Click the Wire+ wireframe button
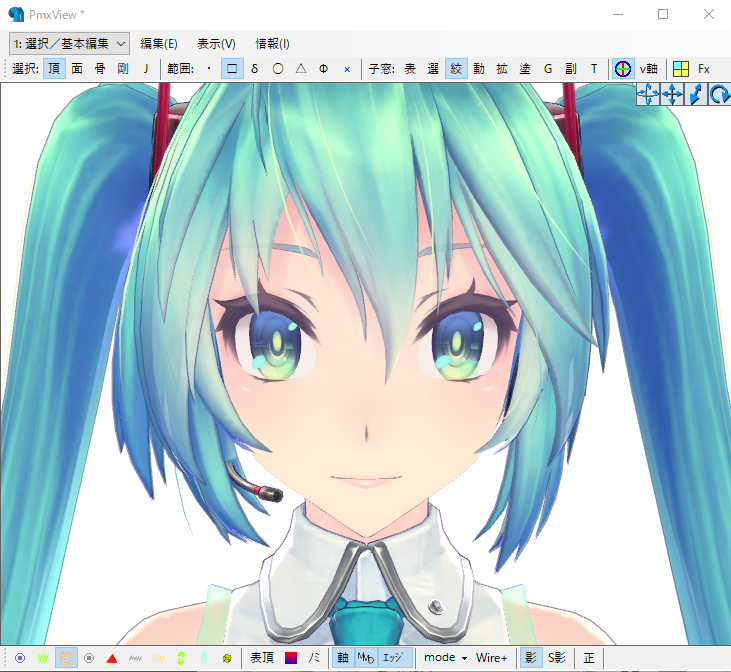This screenshot has width=731, height=672. [x=491, y=658]
